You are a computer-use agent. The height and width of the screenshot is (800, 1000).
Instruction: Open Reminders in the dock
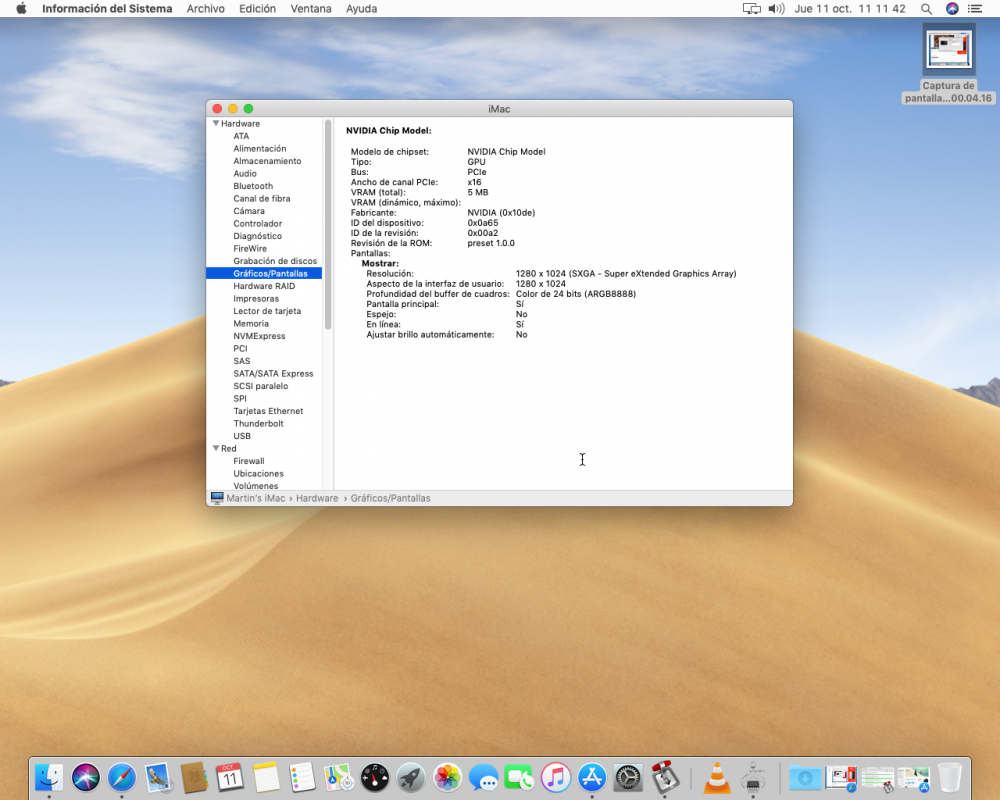click(x=302, y=778)
